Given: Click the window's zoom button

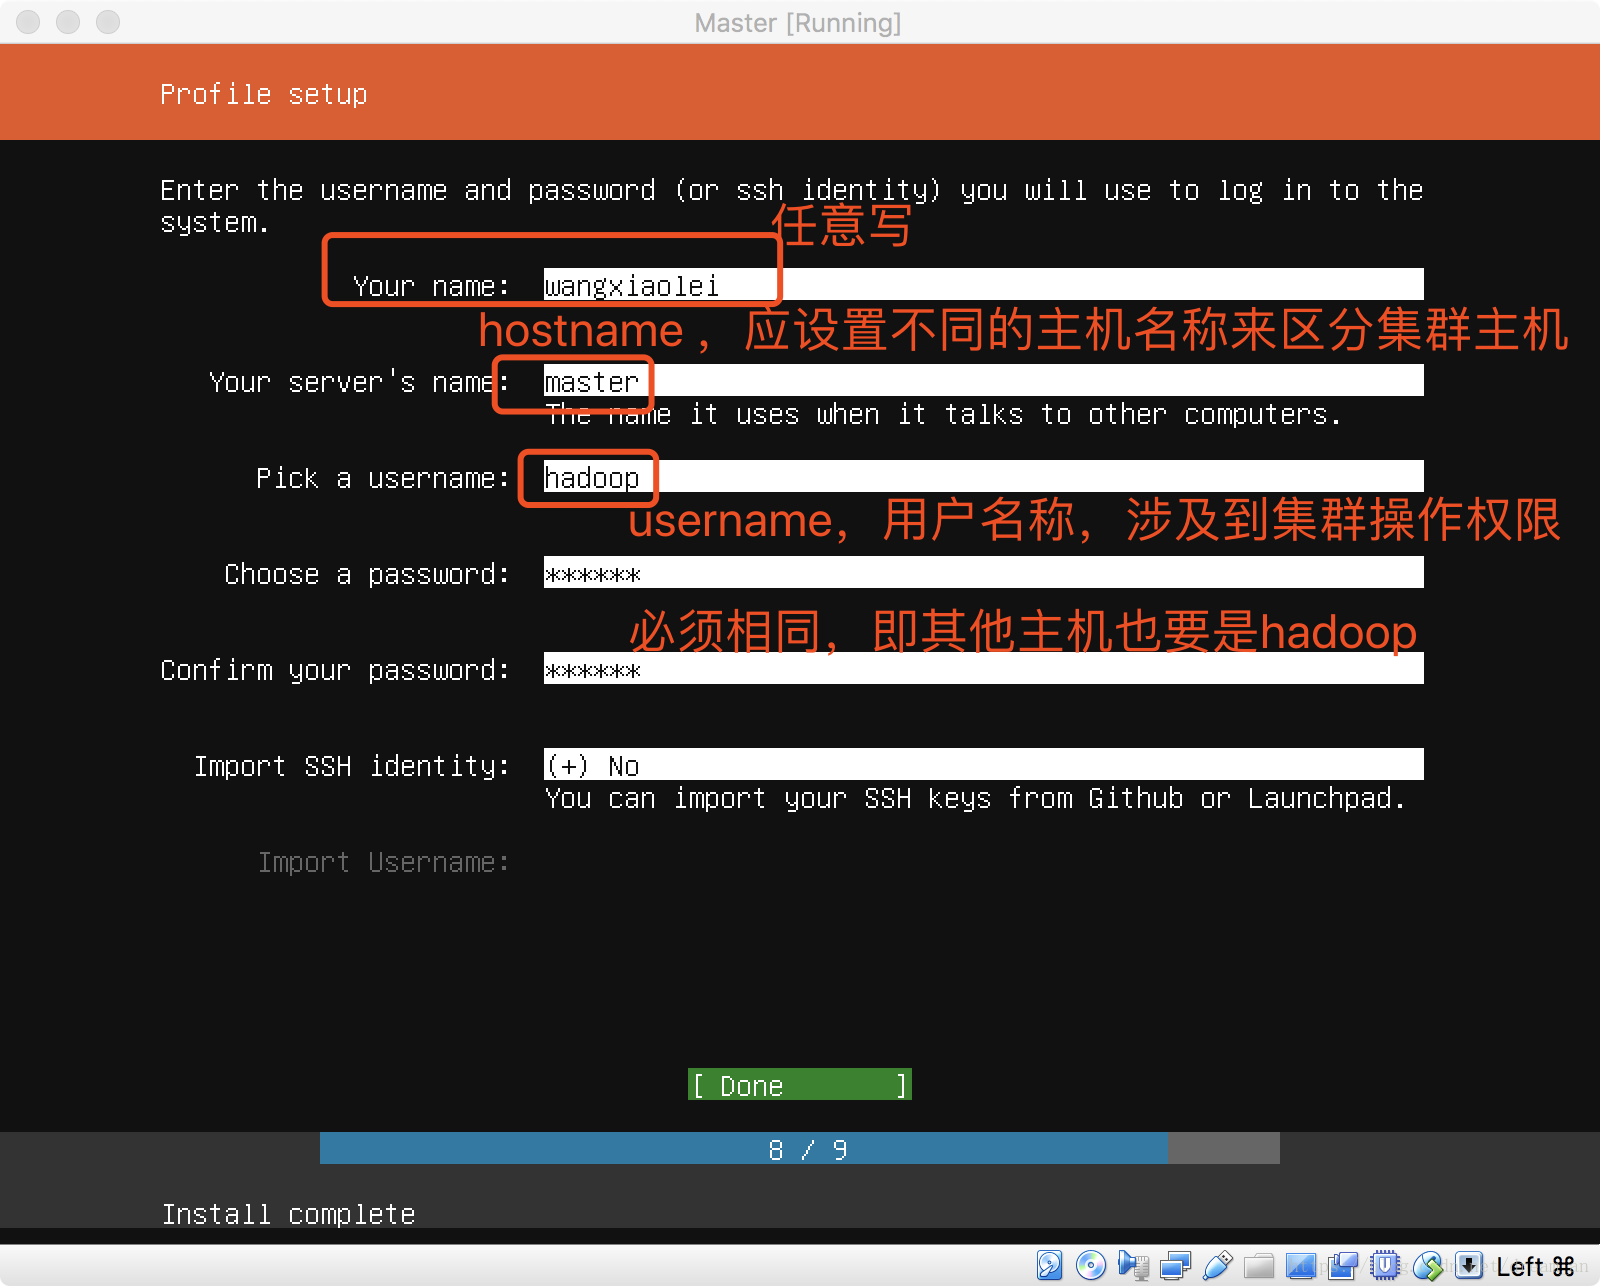Looking at the screenshot, I should click(x=108, y=22).
